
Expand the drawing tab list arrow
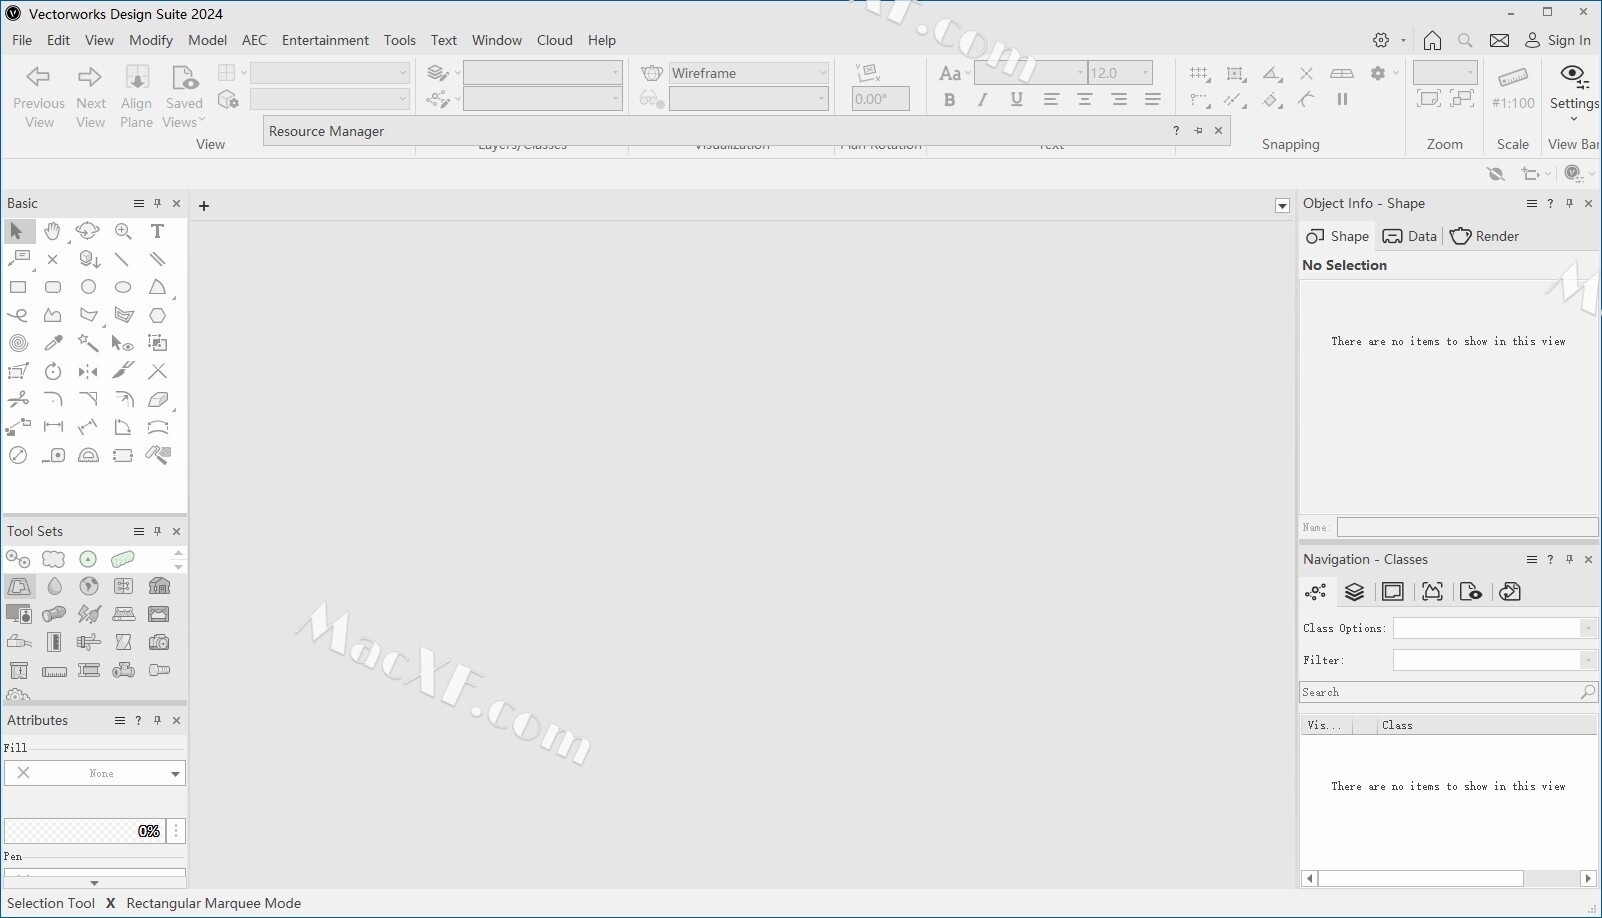point(1282,206)
